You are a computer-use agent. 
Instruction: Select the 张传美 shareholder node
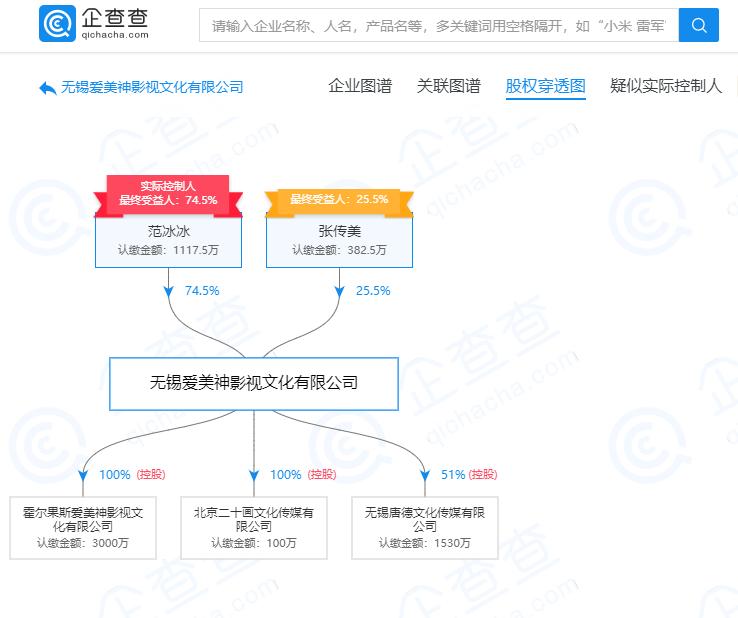coord(339,241)
